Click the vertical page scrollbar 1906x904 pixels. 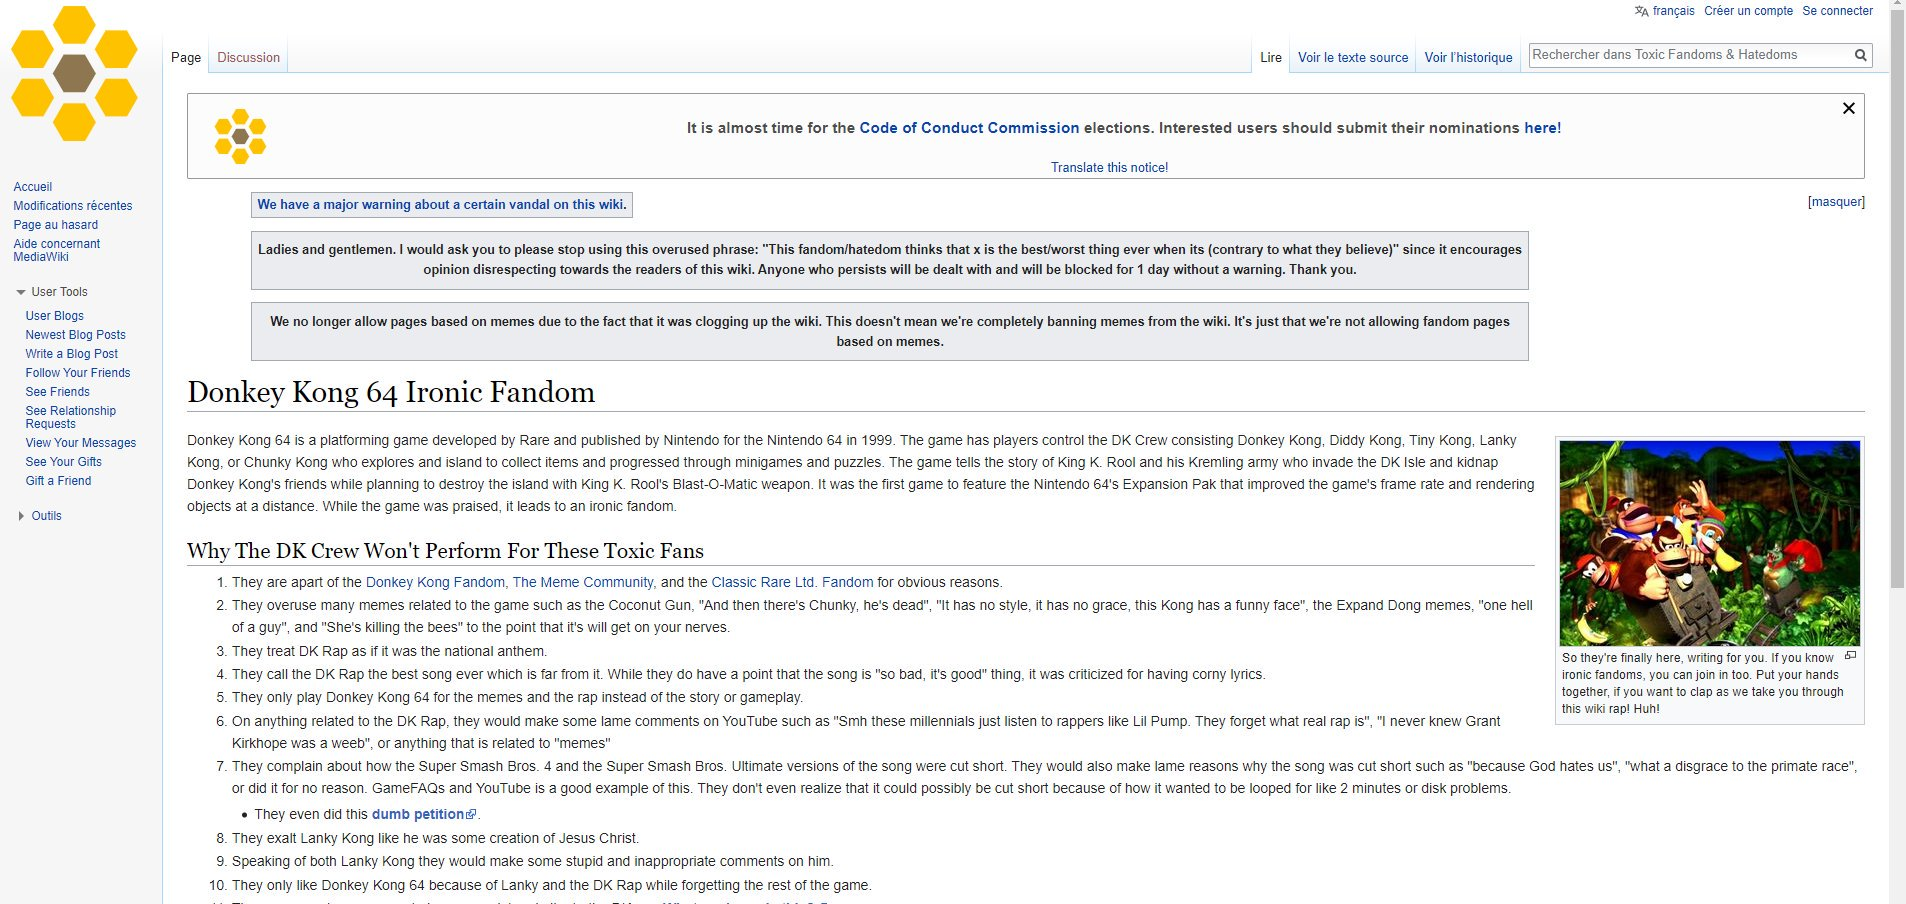point(1897,300)
